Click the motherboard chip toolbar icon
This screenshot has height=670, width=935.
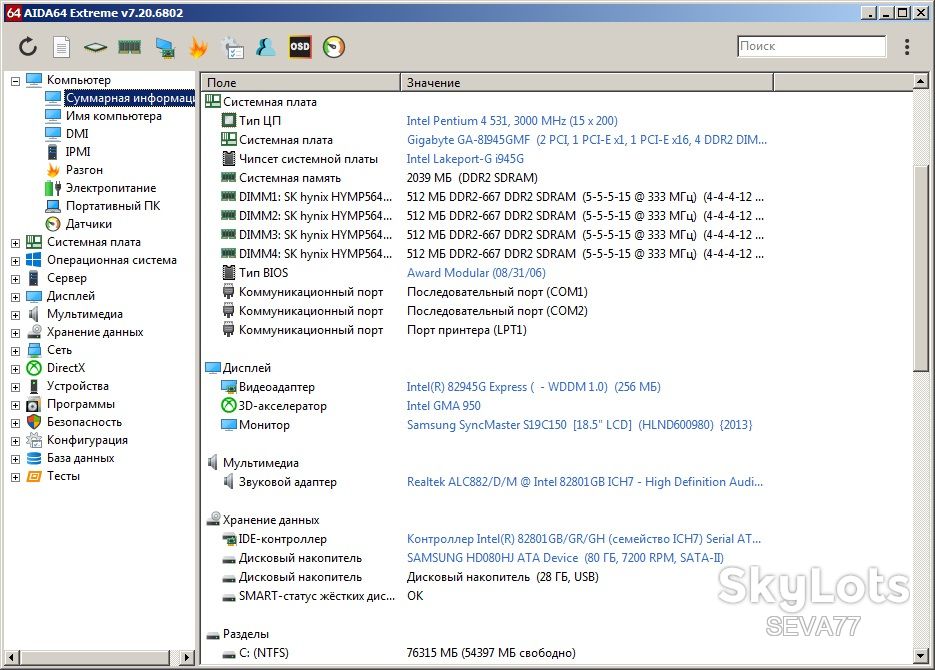click(x=95, y=47)
